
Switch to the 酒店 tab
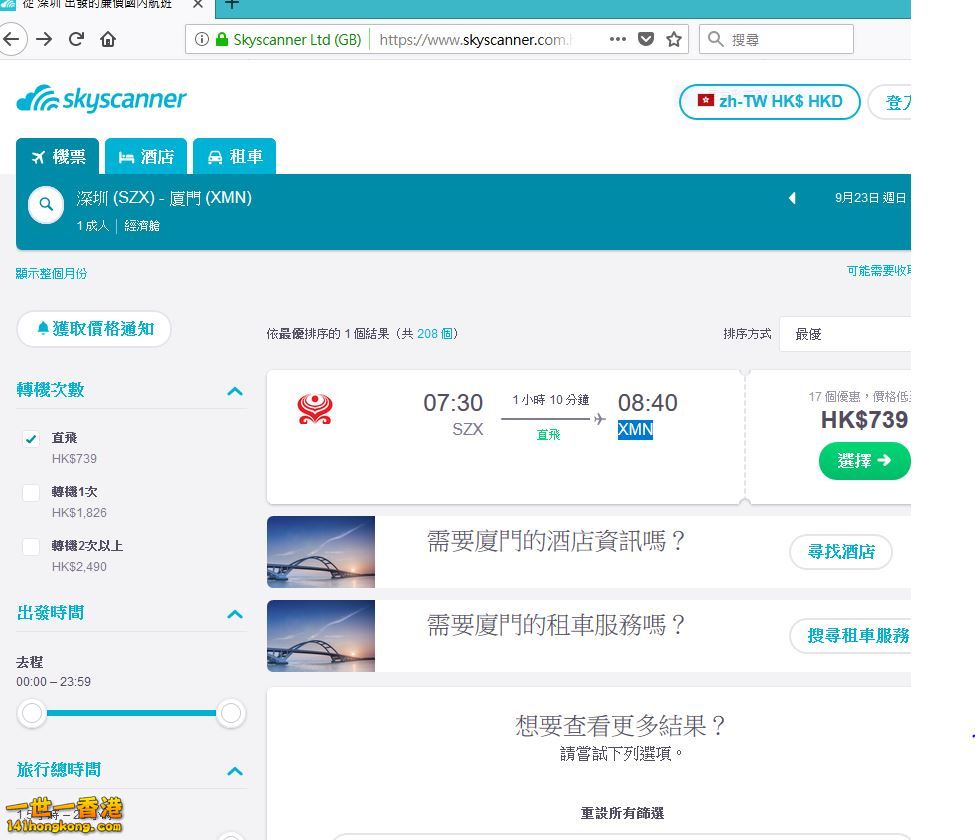pos(146,156)
